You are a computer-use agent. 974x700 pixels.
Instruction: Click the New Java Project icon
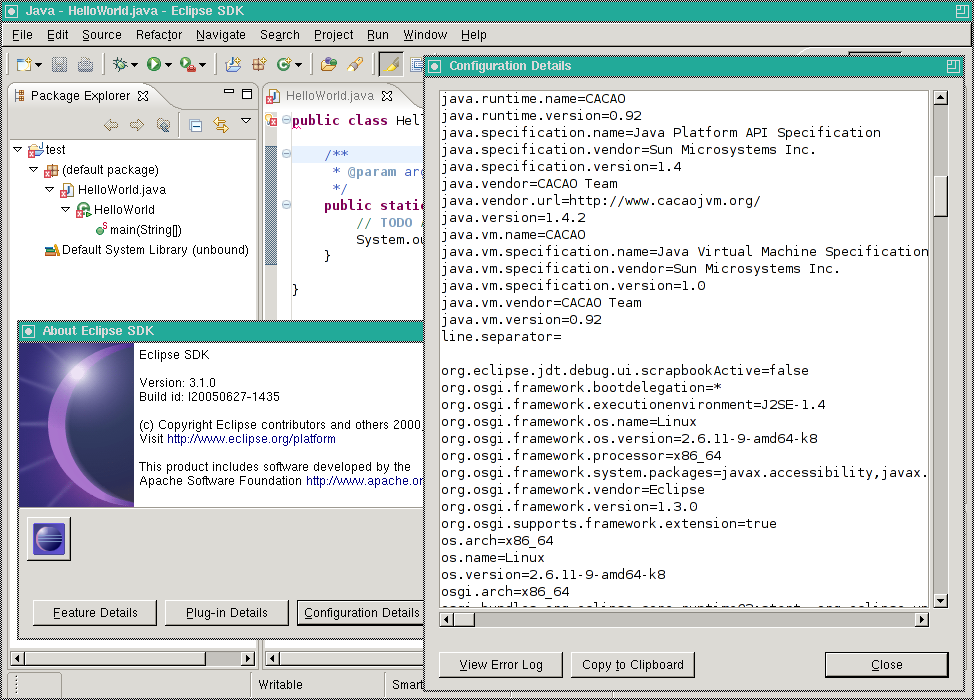click(x=233, y=64)
